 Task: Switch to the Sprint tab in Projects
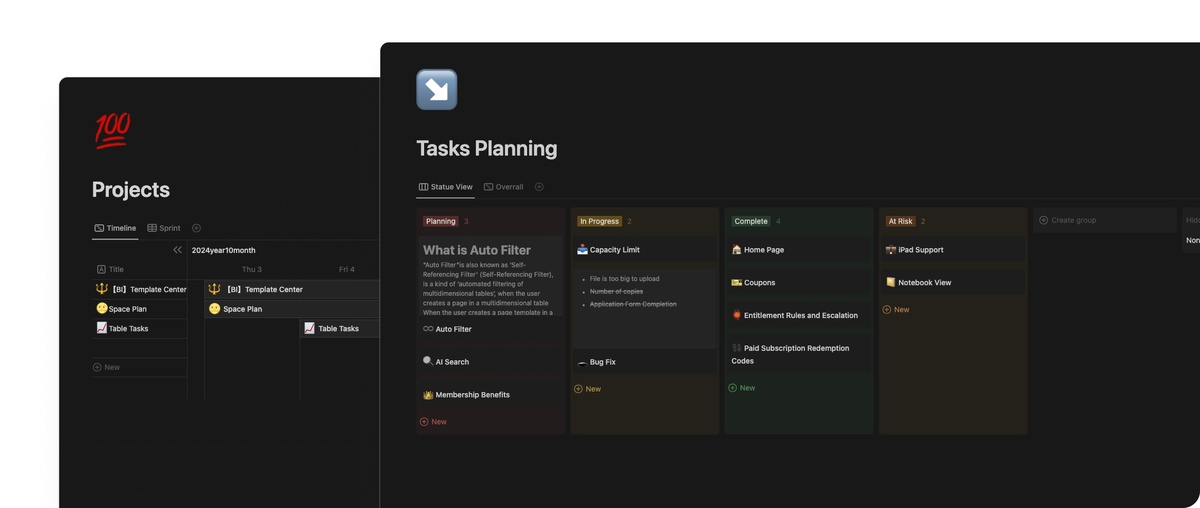click(x=164, y=228)
